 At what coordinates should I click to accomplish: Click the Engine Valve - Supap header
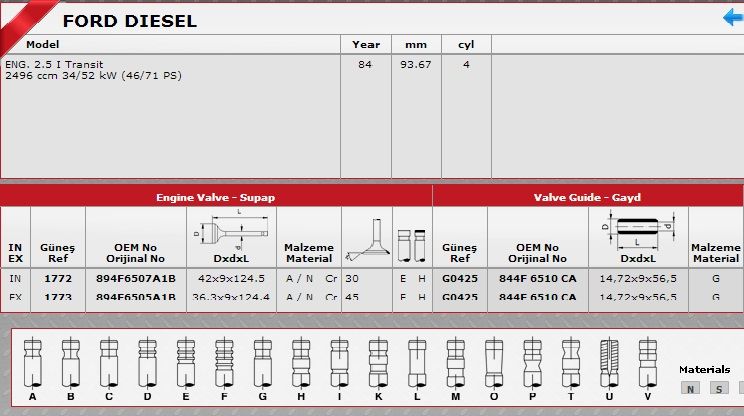tap(215, 197)
